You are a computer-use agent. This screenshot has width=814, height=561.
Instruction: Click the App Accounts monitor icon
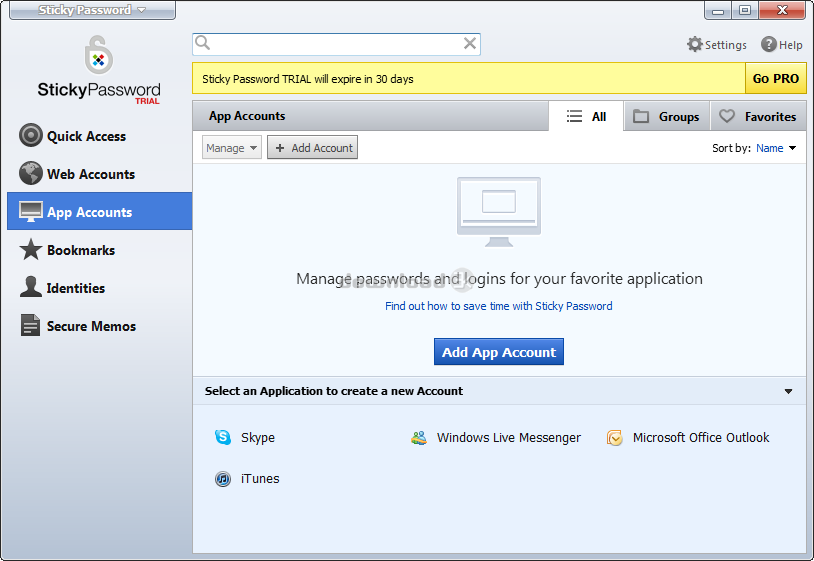pos(31,211)
